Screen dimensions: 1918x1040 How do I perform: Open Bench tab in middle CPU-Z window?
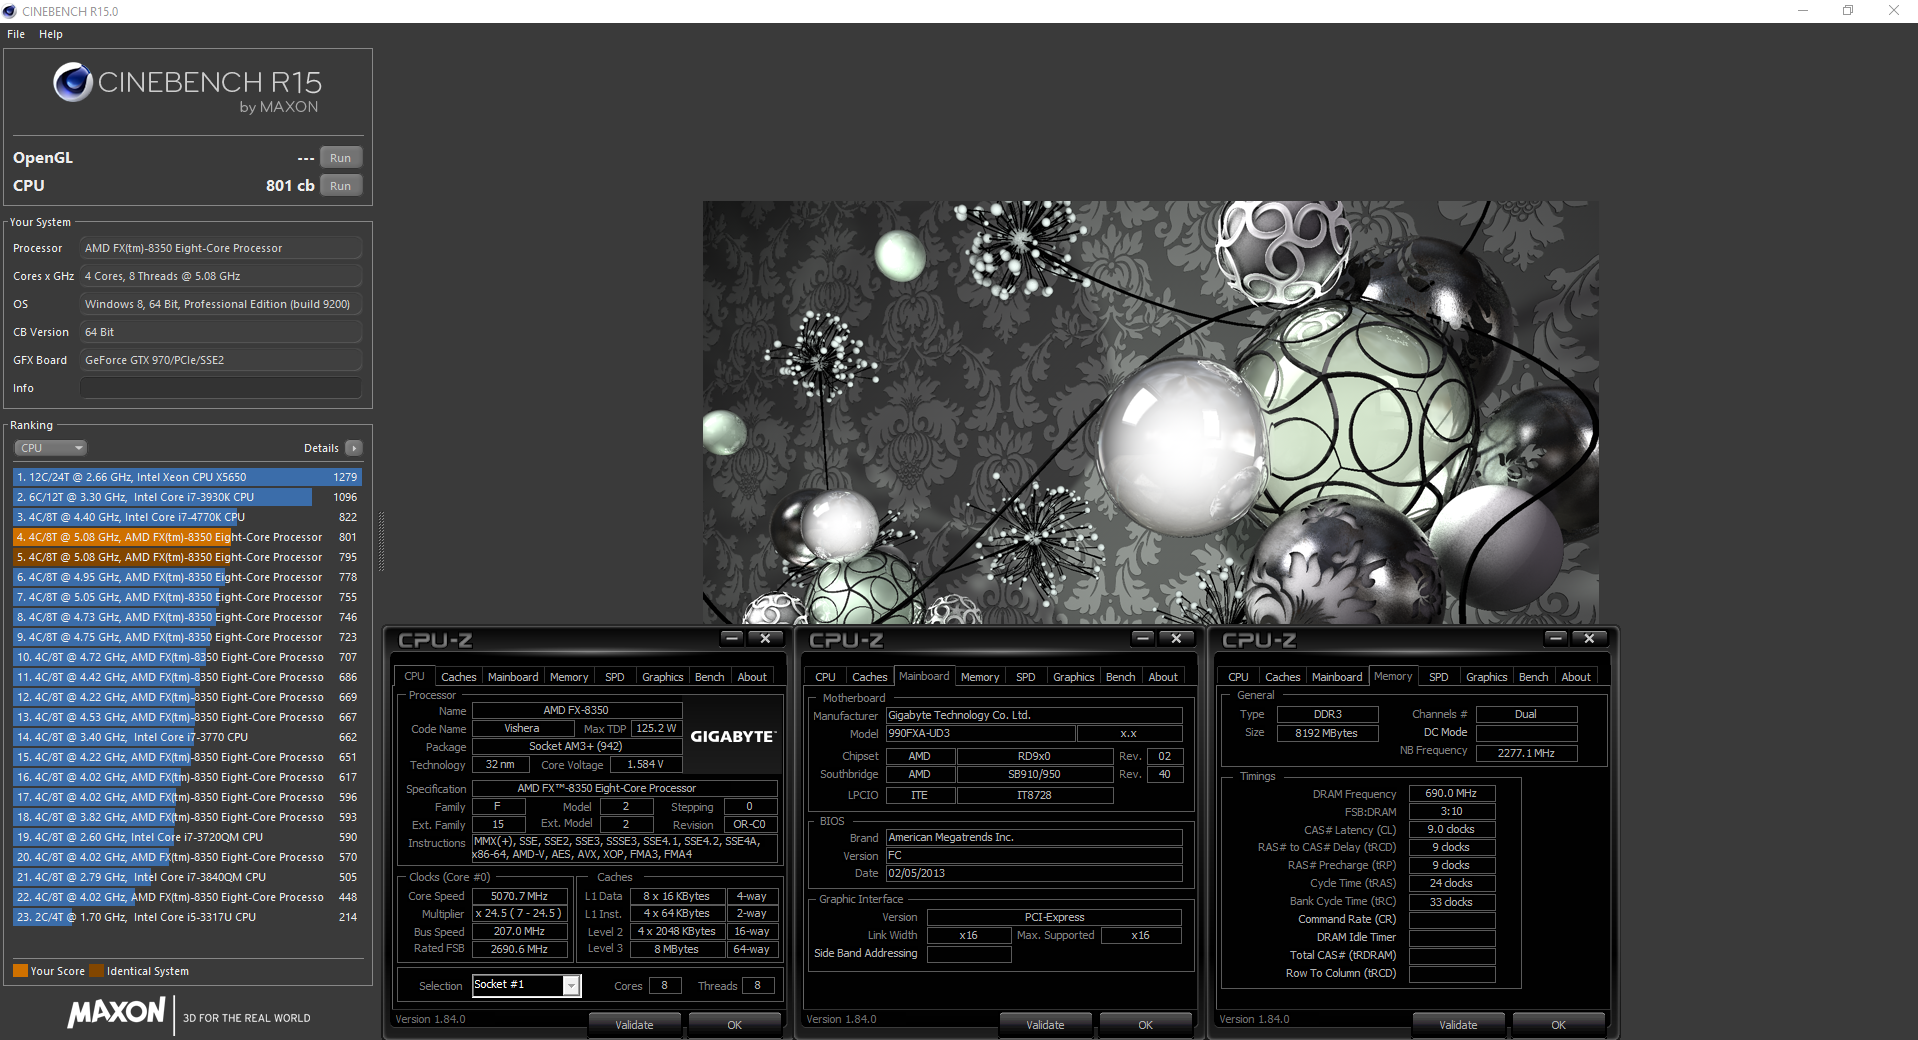(1121, 677)
